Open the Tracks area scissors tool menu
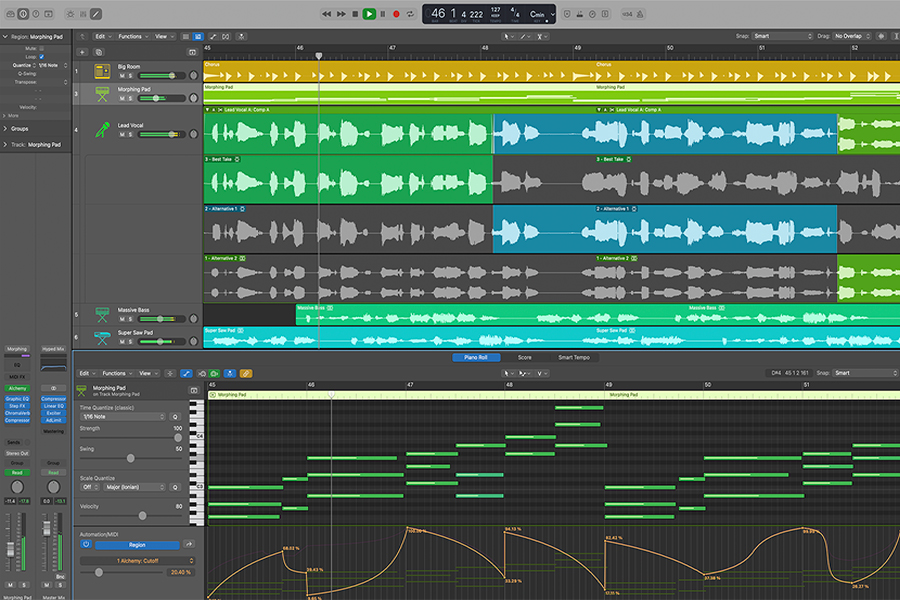The image size is (900, 600). pos(542,36)
